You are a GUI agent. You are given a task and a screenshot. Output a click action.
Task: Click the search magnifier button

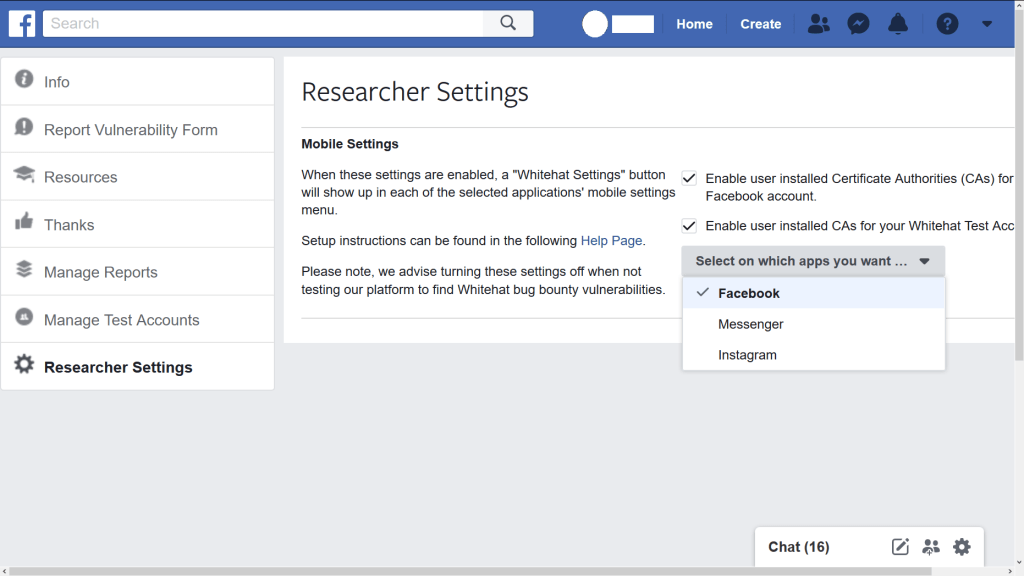(508, 24)
